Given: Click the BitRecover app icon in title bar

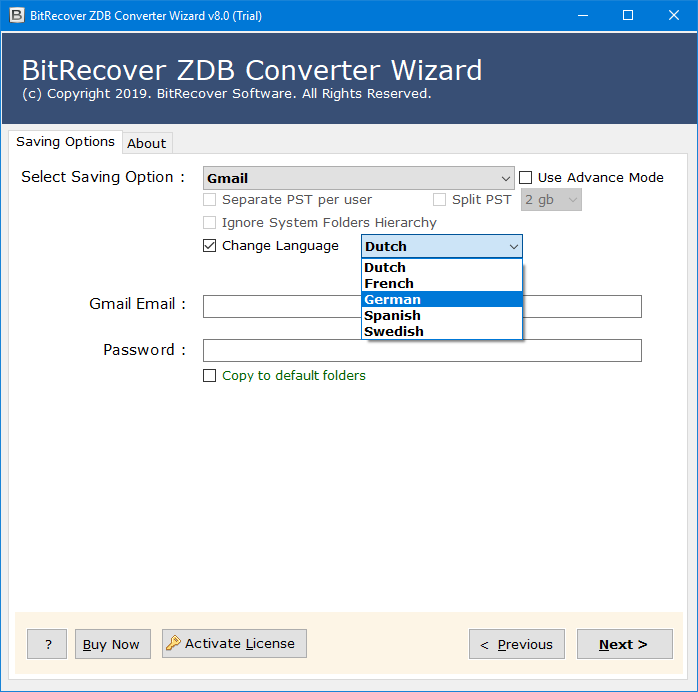Looking at the screenshot, I should [x=16, y=16].
